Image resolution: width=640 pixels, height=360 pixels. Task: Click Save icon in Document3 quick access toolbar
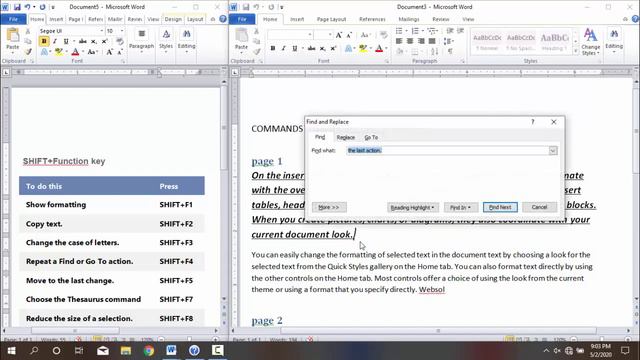tap(246, 7)
